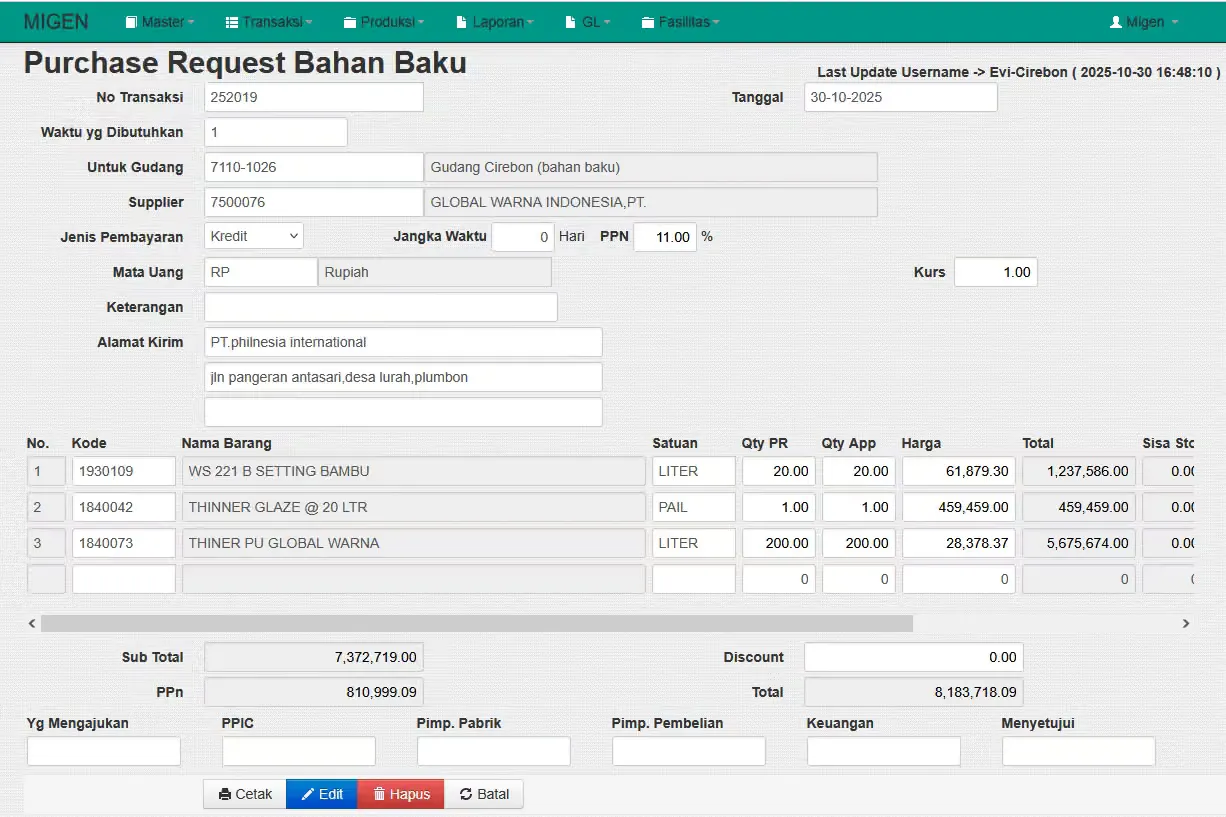Click the Mata Uang RP field
This screenshot has height=817, width=1226.
pos(261,272)
